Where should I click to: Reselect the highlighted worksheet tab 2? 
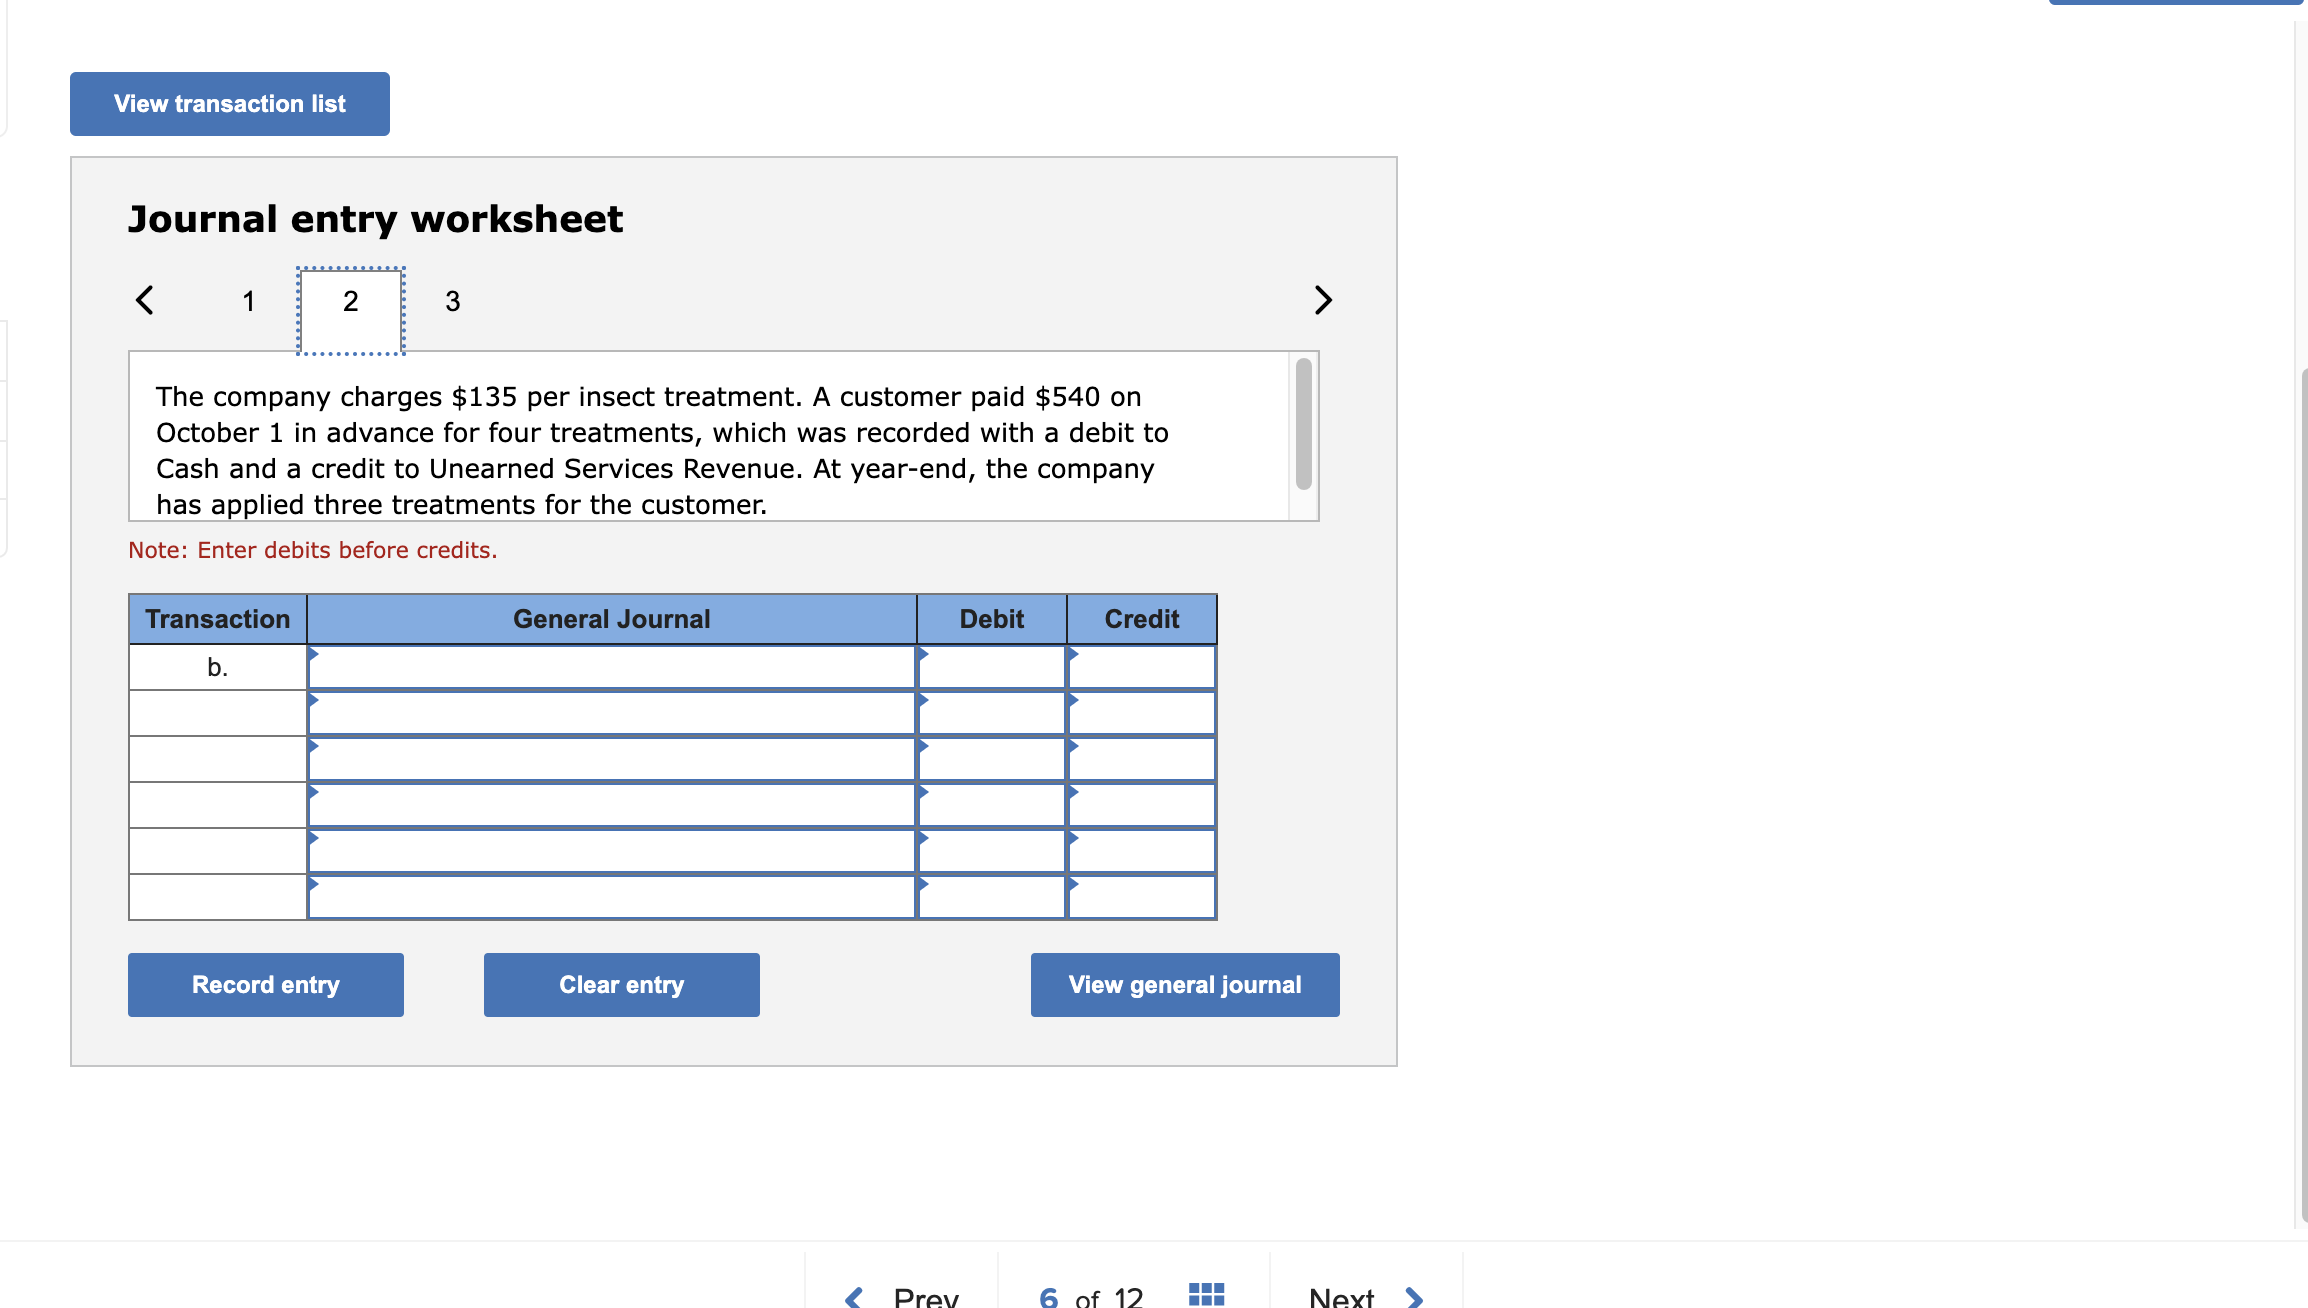[350, 301]
